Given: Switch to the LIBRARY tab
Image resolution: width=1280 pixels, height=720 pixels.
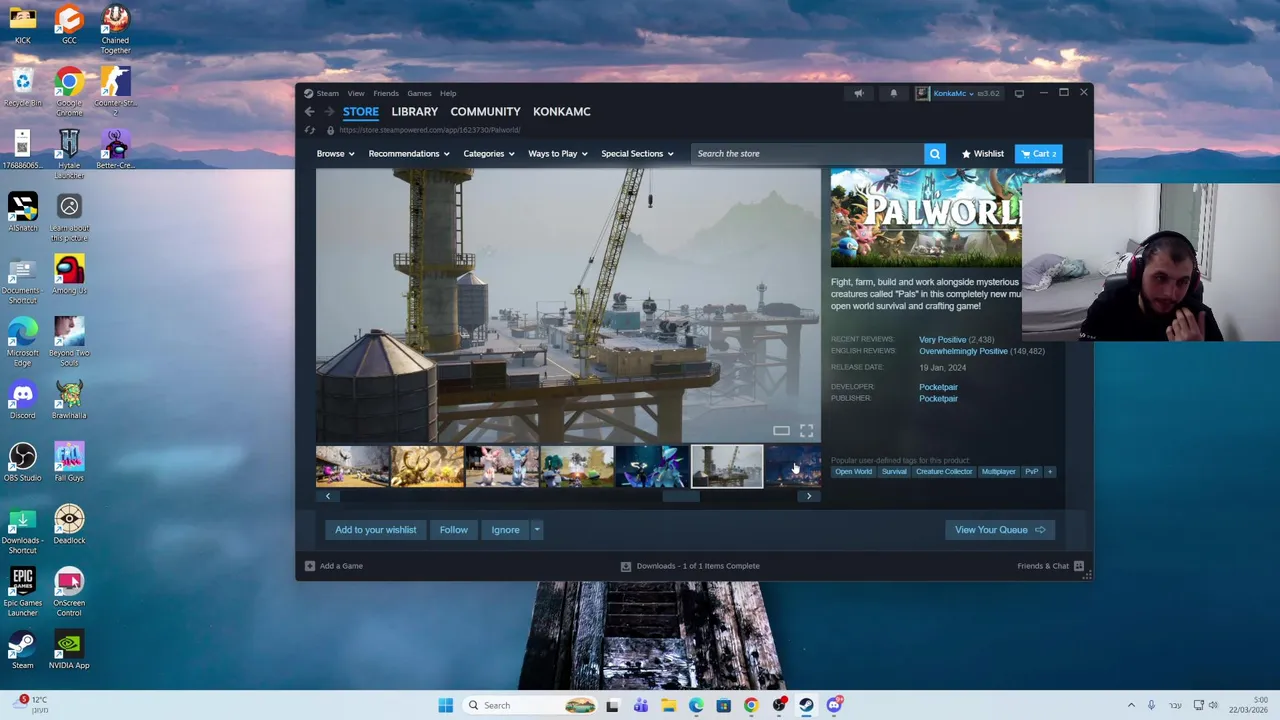Looking at the screenshot, I should tap(415, 112).
